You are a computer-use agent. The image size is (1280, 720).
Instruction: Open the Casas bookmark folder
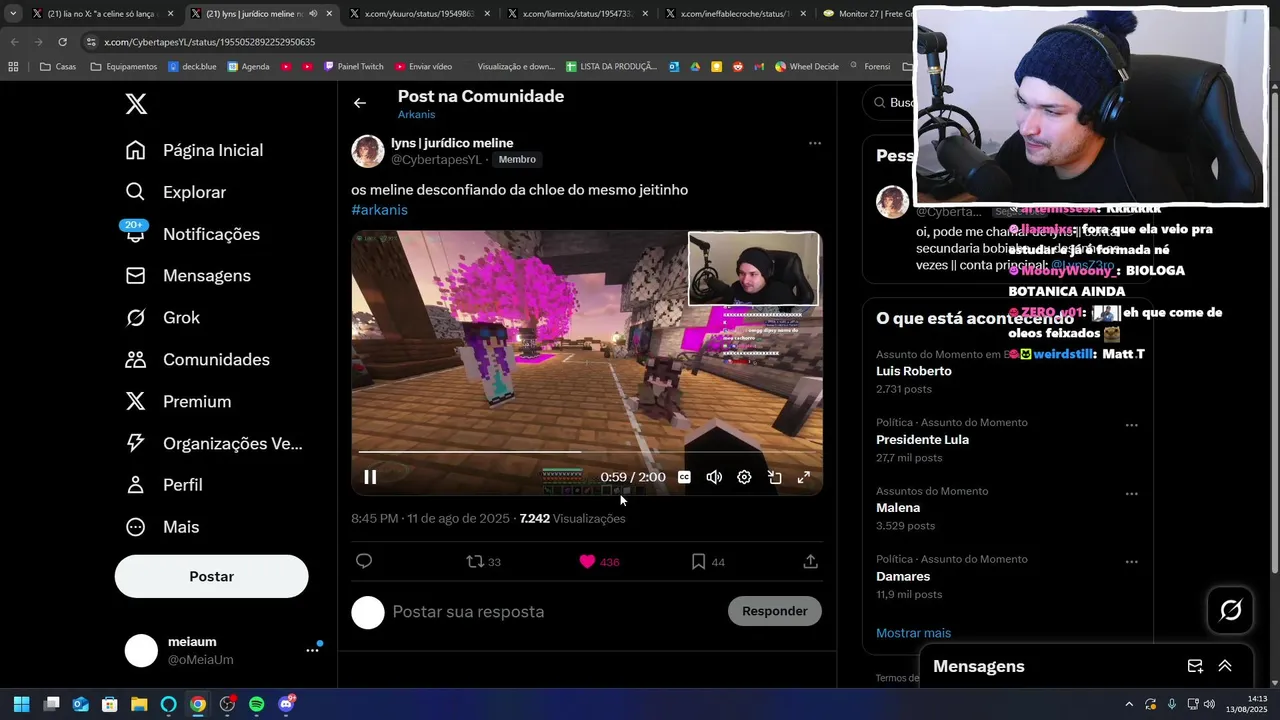coord(58,67)
